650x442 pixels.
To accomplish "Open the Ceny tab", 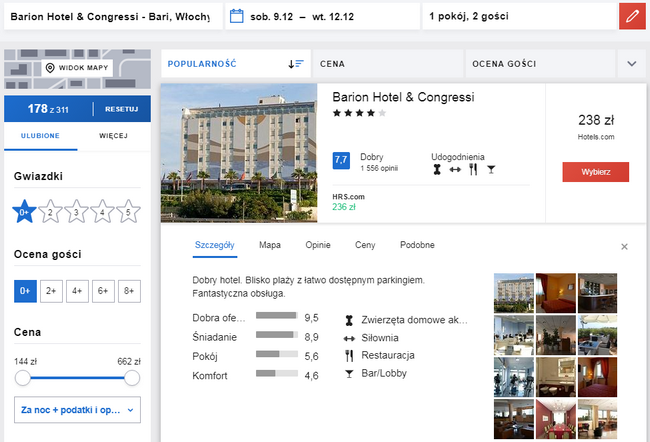I will [365, 245].
